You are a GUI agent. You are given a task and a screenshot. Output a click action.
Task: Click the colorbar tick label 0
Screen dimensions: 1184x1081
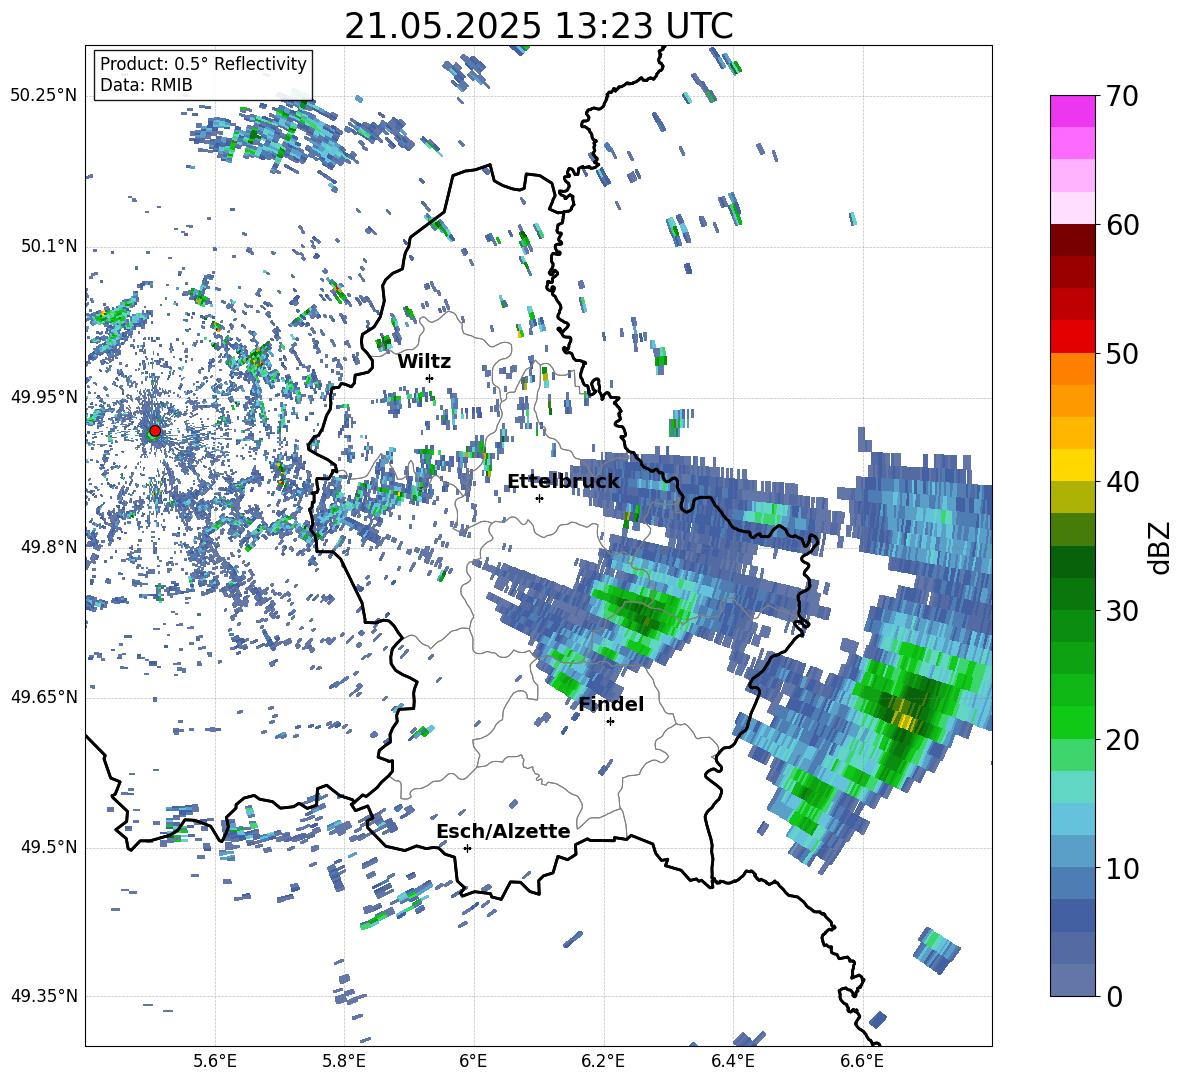1114,997
